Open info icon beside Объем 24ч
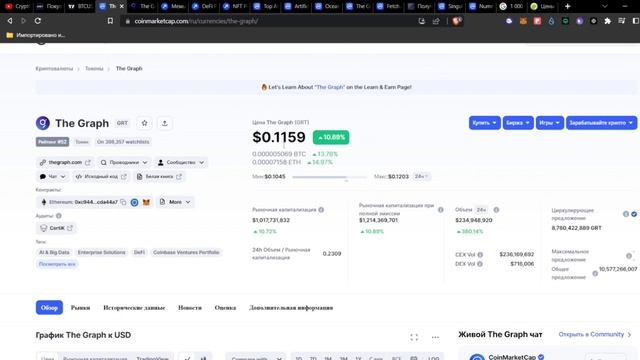 496,210
